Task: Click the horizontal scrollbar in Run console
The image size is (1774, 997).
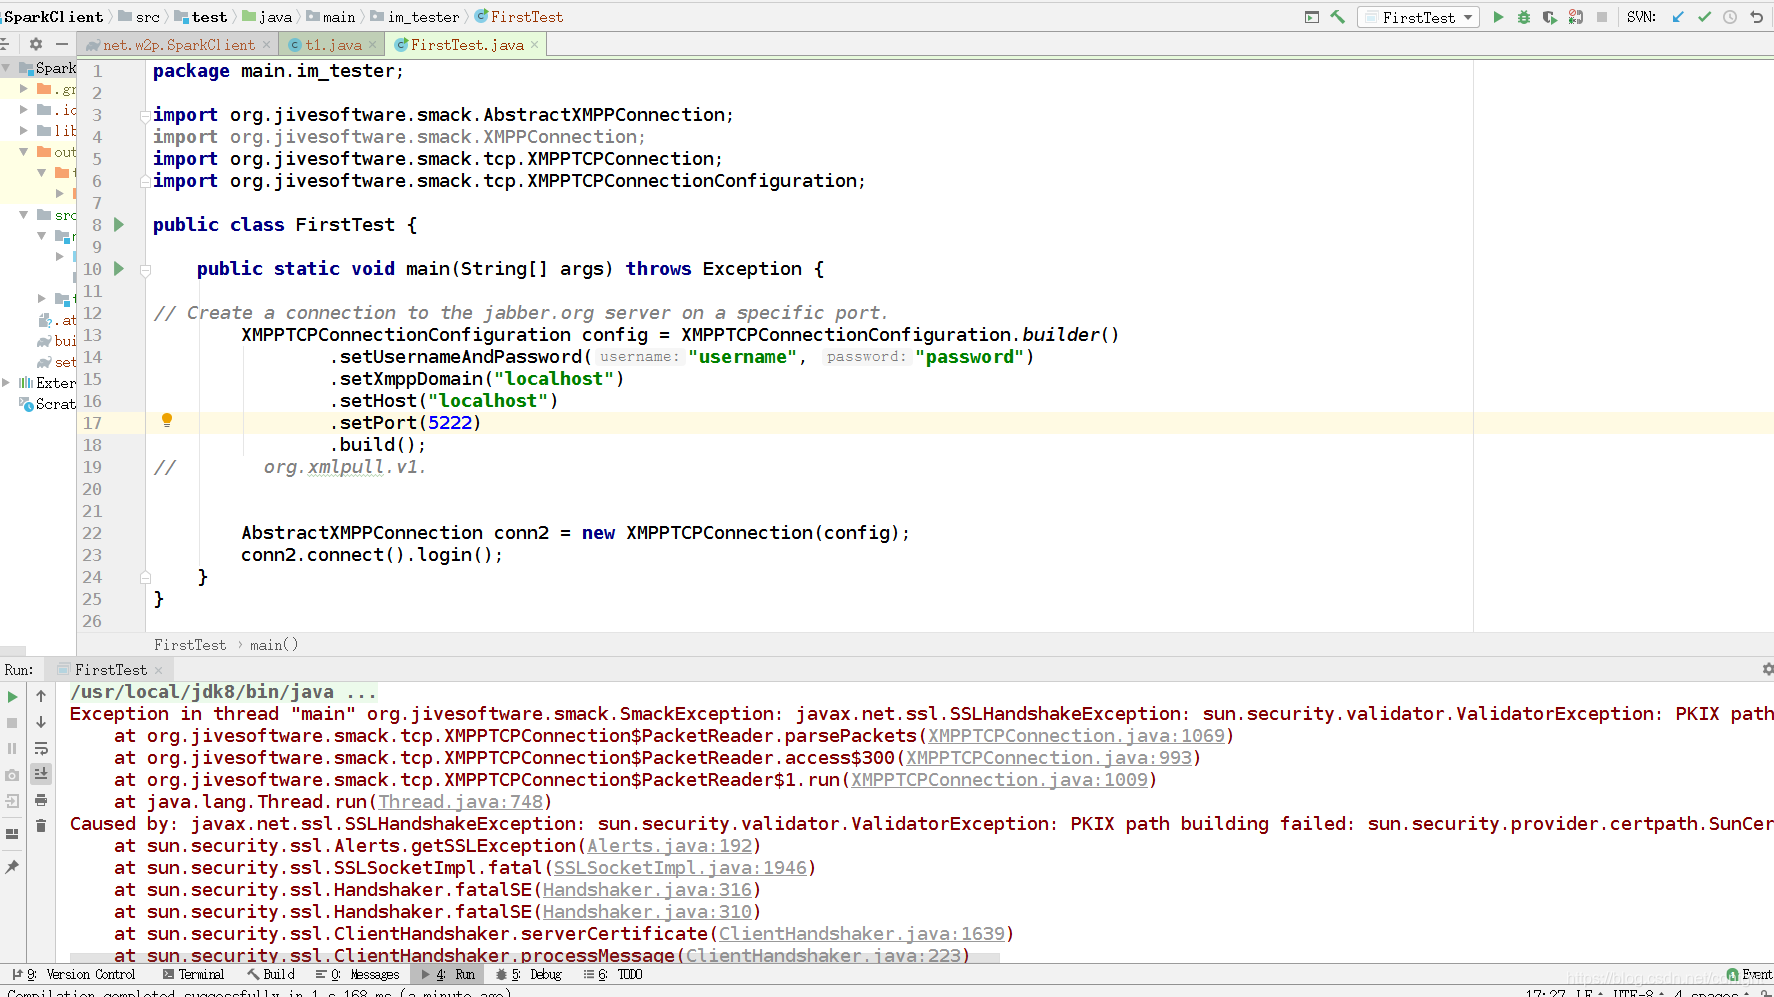Action: [535, 958]
